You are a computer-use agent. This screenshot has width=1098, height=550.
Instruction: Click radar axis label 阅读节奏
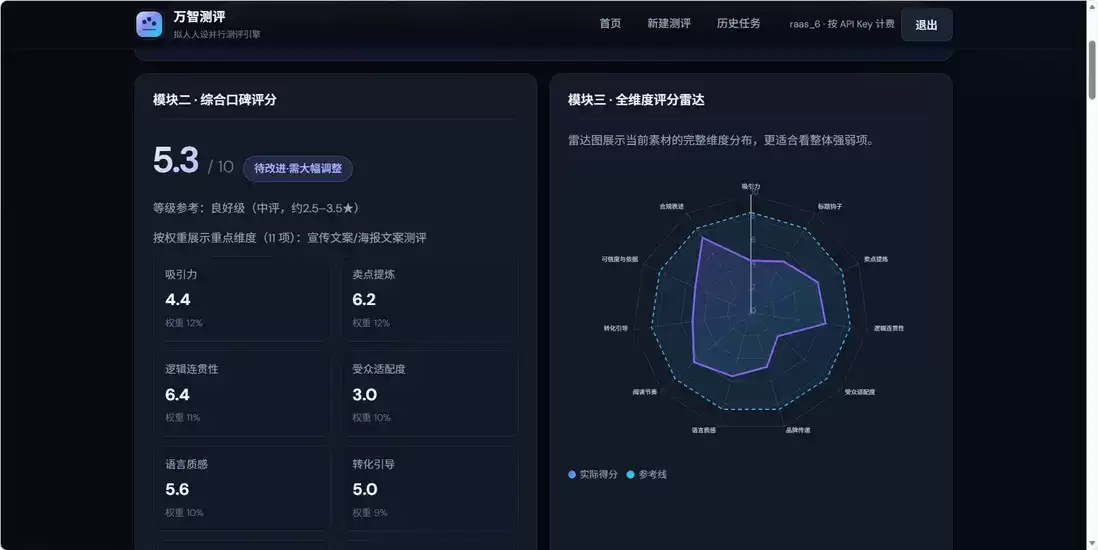(644, 392)
